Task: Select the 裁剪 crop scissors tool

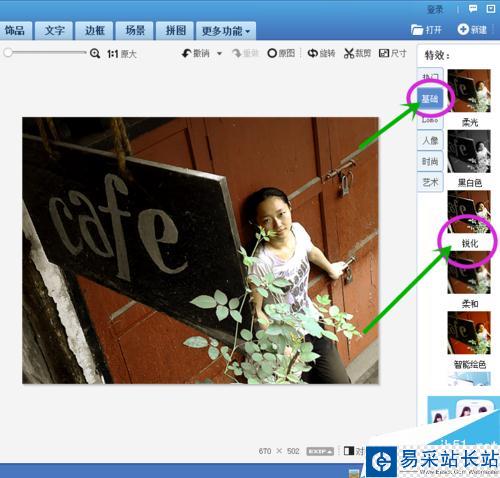Action: (358, 53)
